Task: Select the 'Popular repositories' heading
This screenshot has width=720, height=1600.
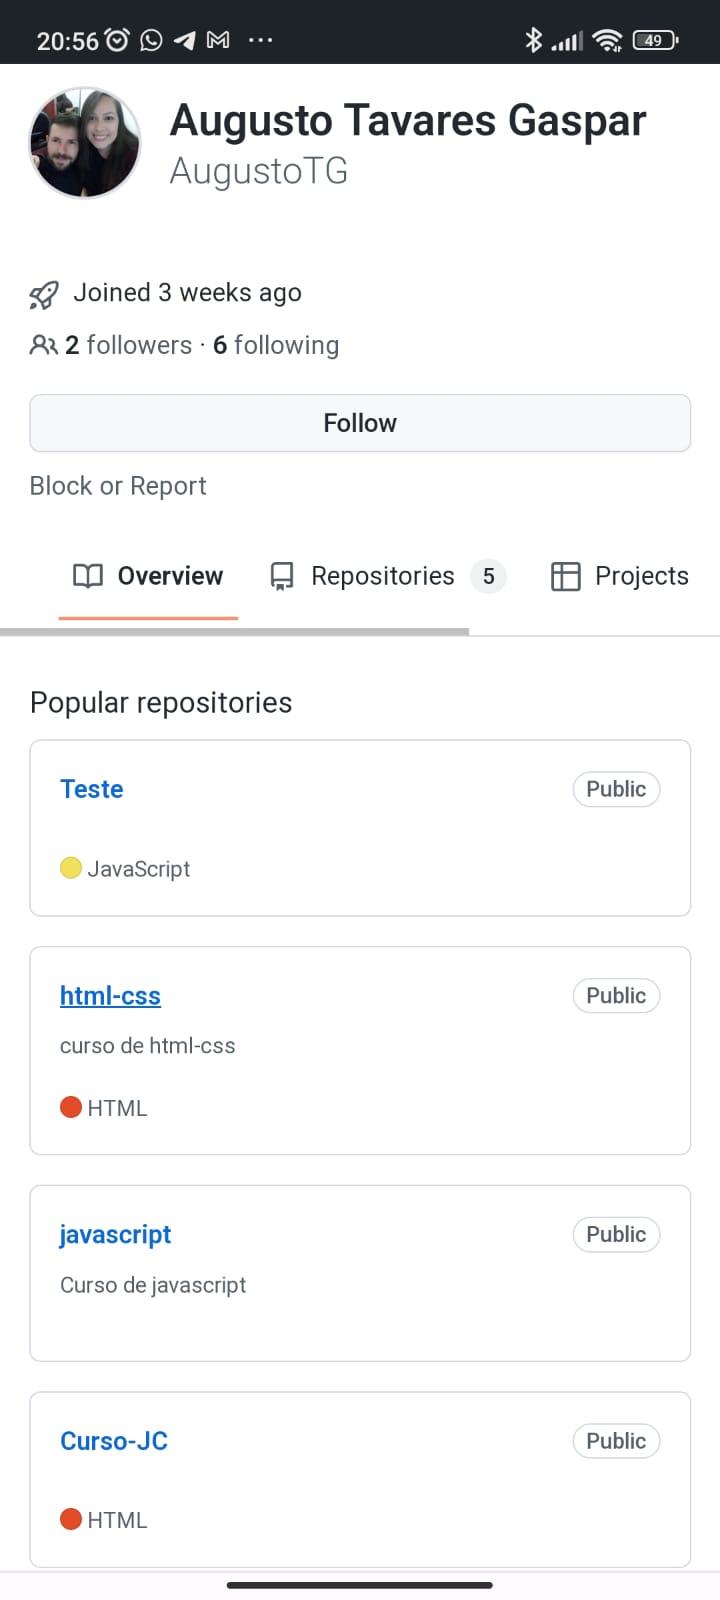Action: point(161,703)
